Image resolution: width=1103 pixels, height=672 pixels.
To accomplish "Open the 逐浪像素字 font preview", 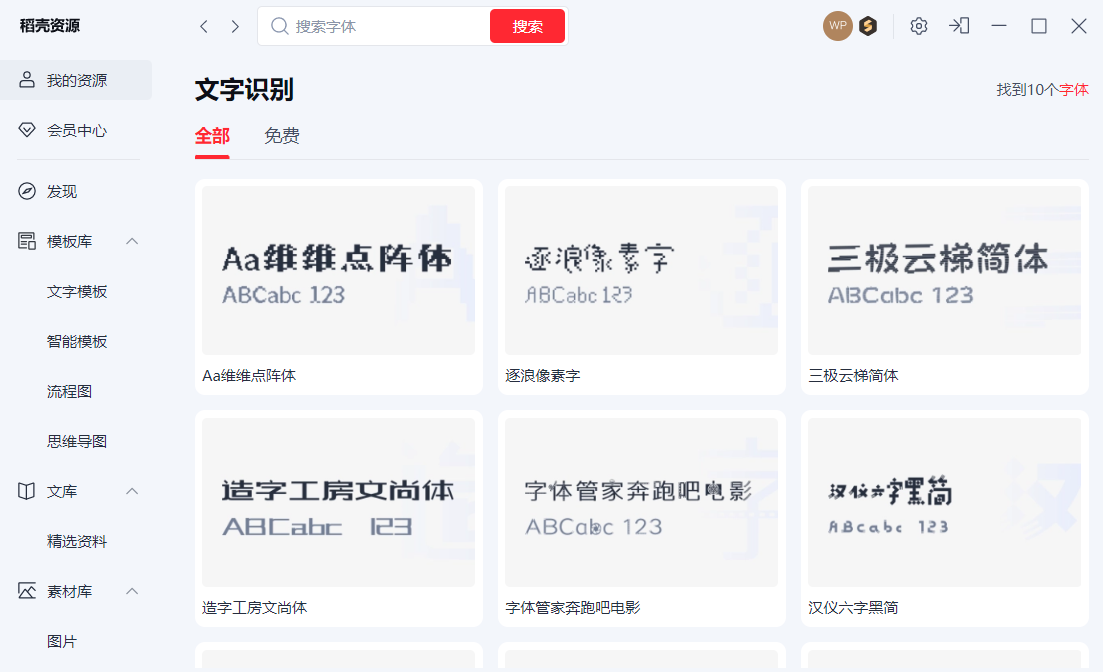I will (642, 270).
